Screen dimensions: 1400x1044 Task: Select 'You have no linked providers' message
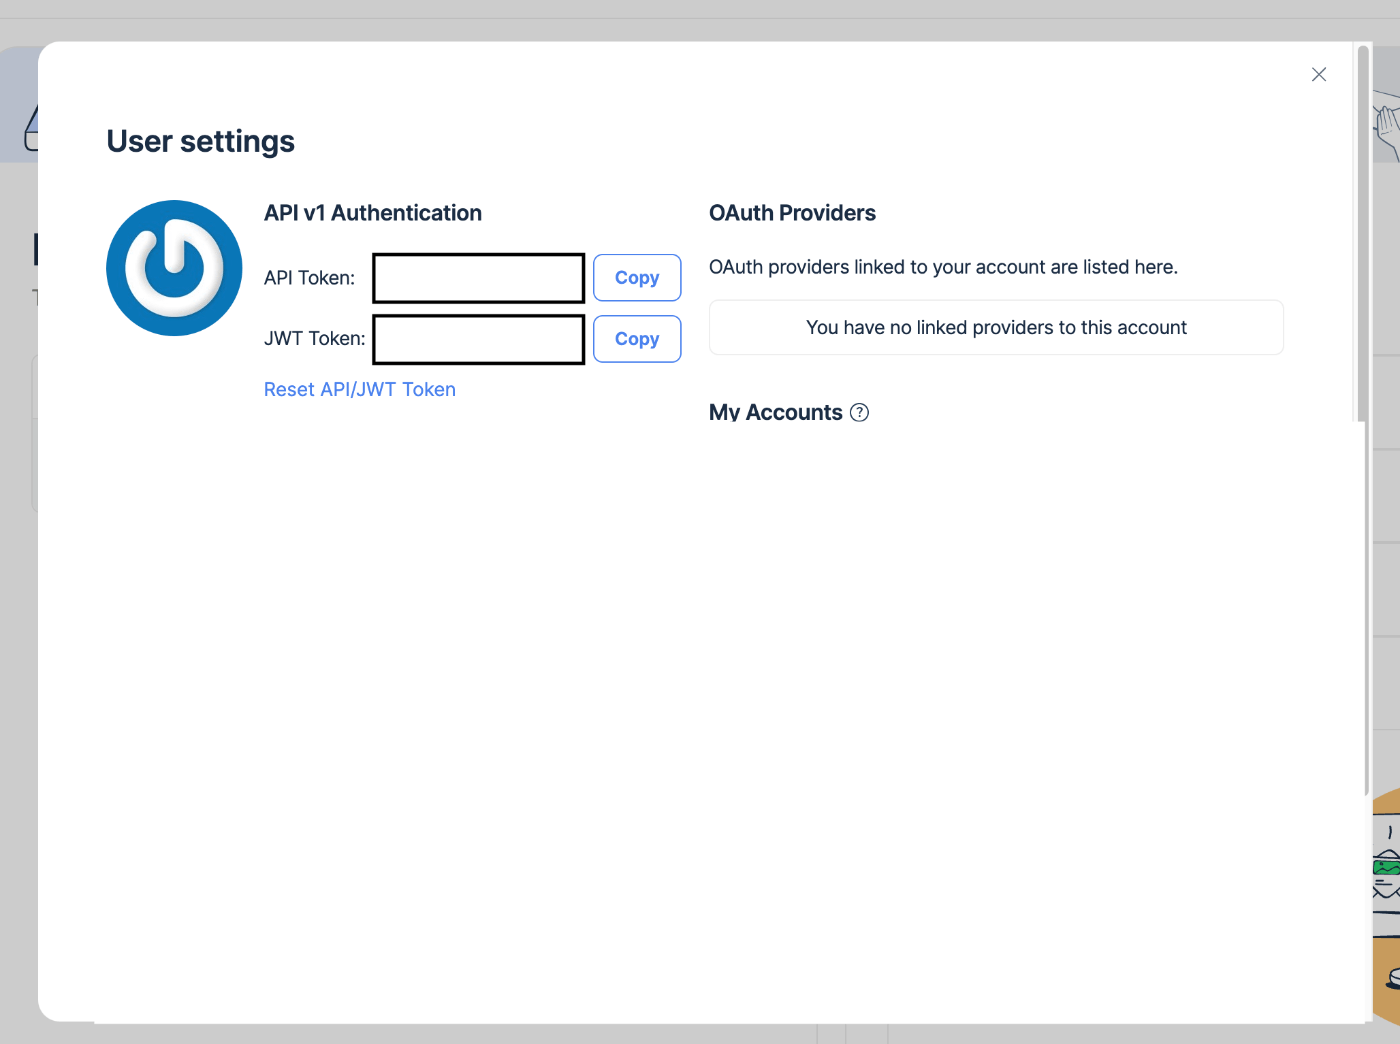tap(996, 328)
